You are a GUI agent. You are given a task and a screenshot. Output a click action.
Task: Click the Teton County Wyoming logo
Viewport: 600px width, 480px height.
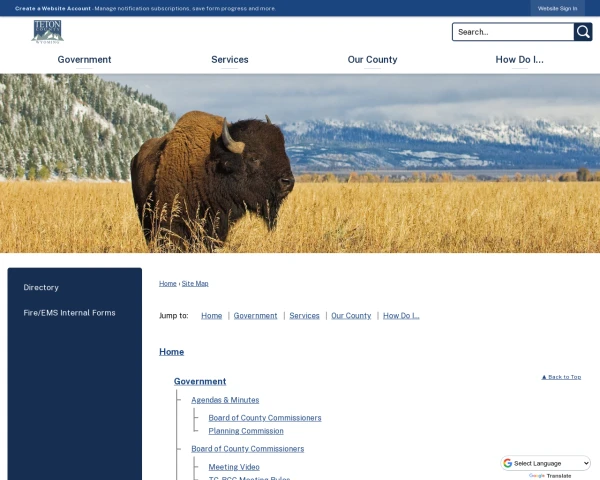coord(47,32)
